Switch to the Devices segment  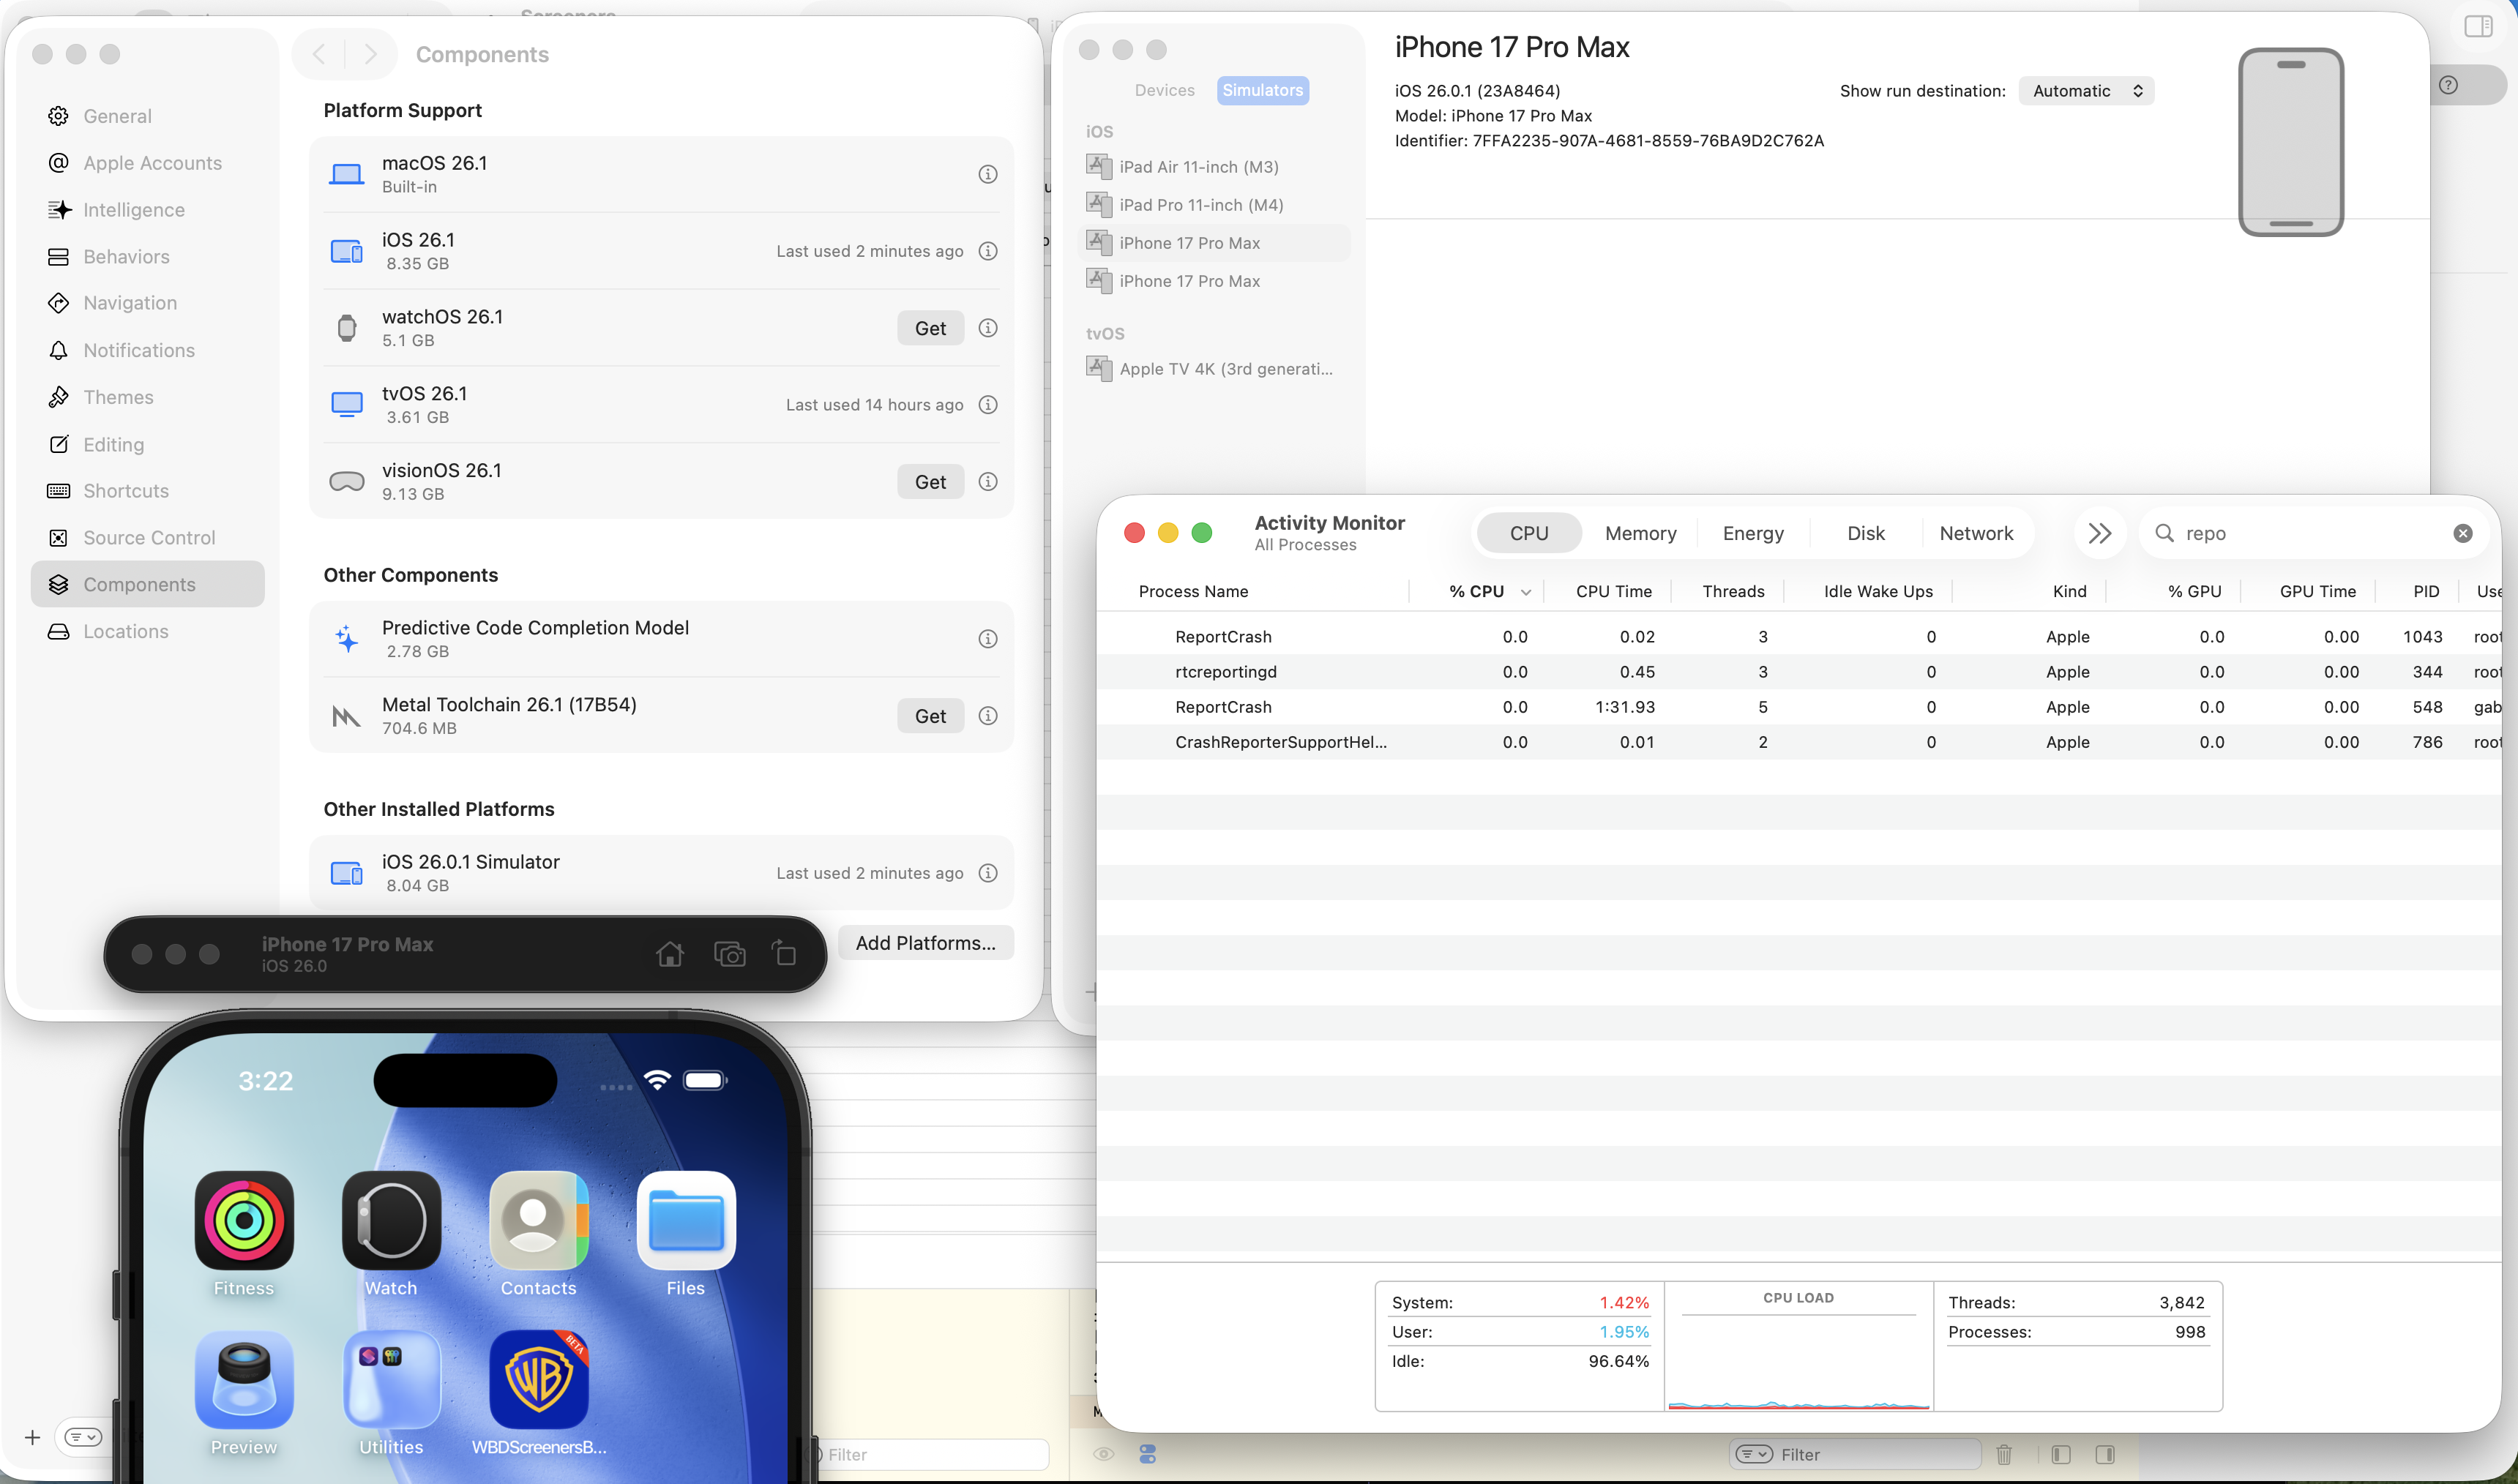(x=1164, y=90)
